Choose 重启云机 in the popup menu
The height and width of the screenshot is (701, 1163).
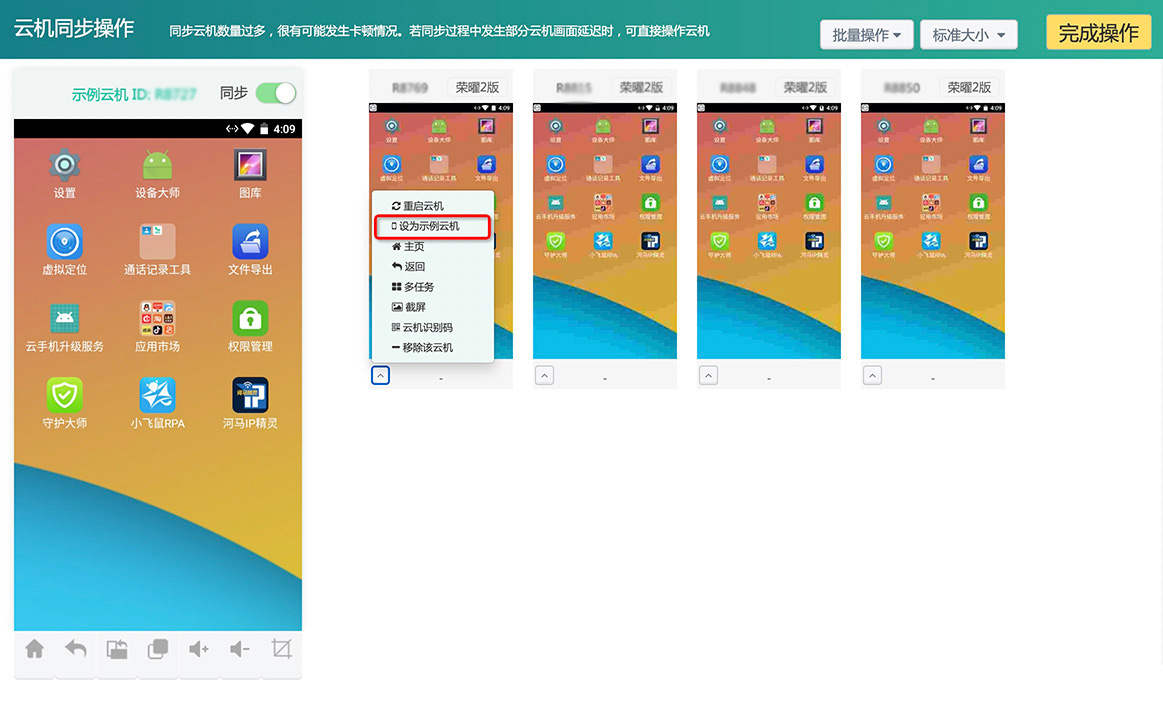[423, 206]
